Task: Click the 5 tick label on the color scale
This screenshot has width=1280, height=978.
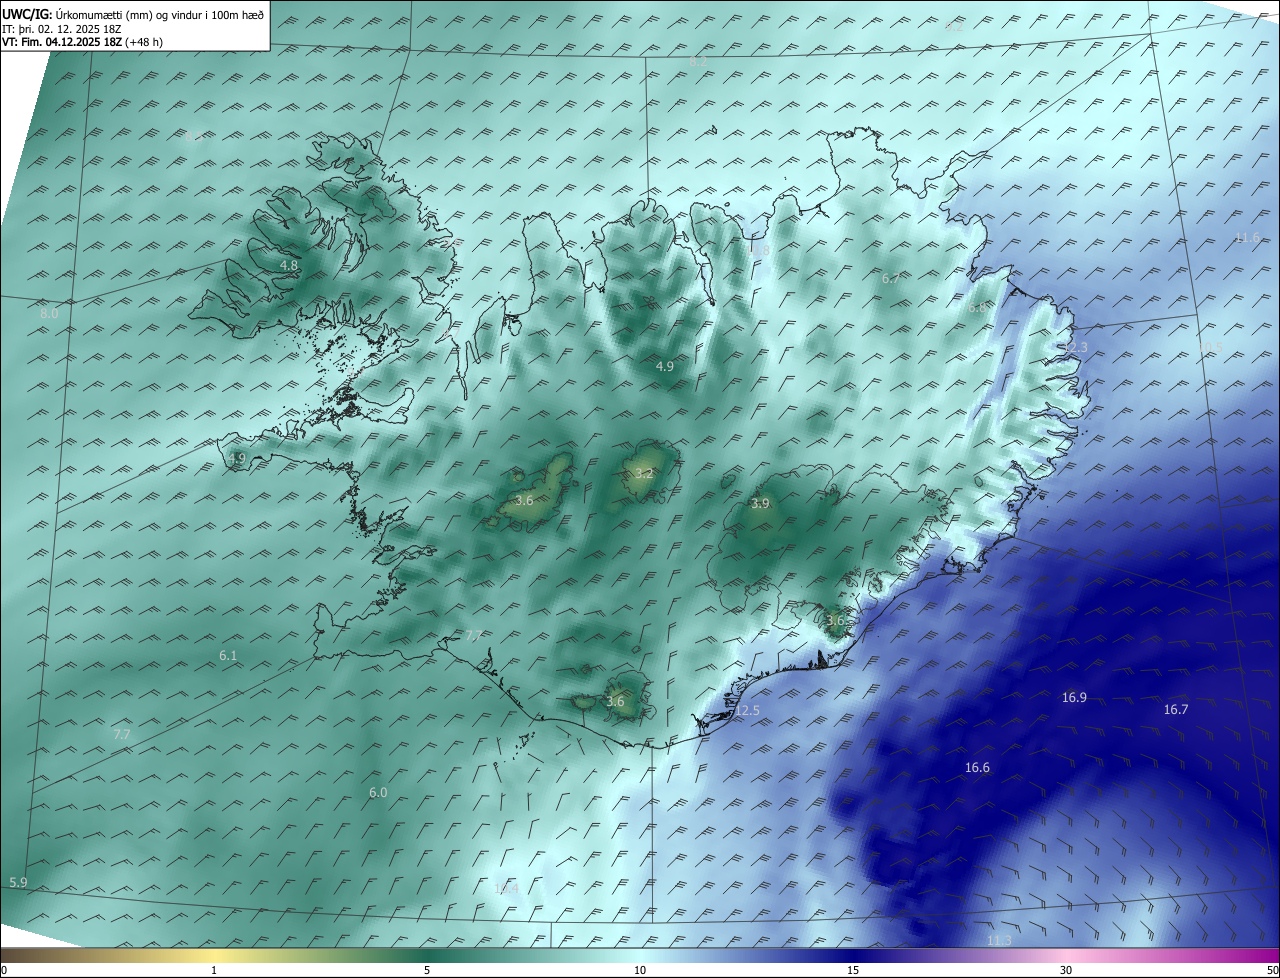Action: click(x=427, y=971)
